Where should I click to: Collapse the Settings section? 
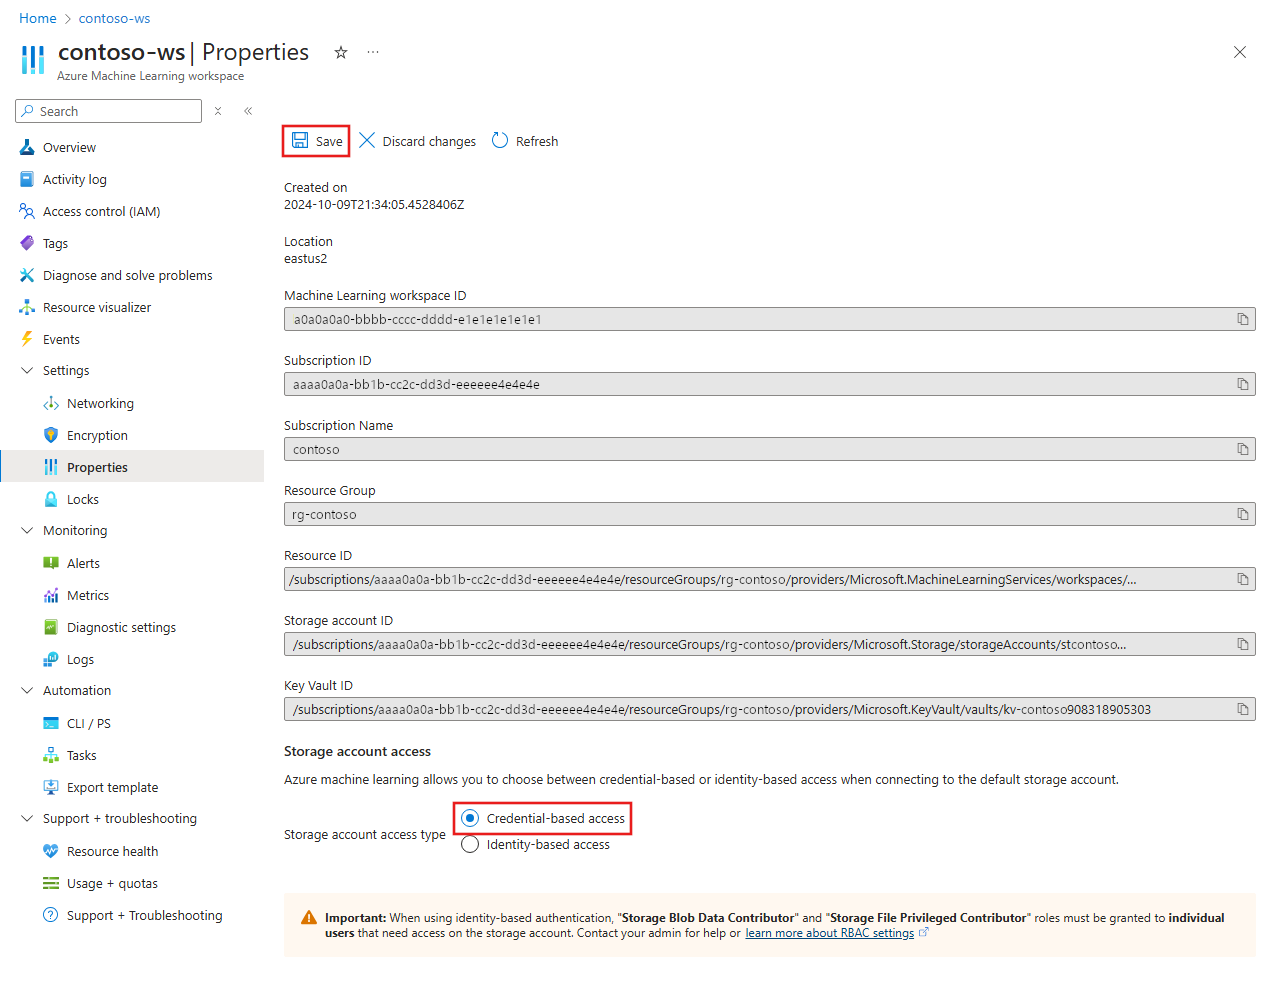coord(27,370)
